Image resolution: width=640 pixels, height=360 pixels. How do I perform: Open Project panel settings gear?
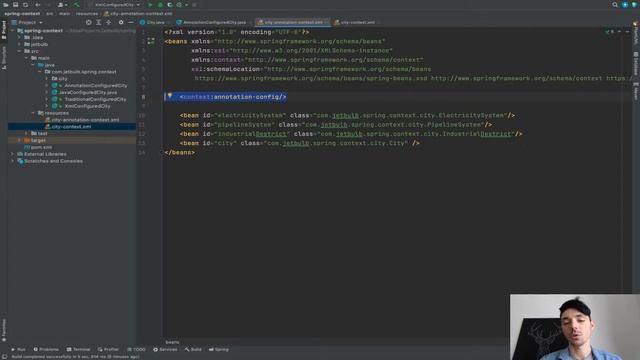point(121,22)
